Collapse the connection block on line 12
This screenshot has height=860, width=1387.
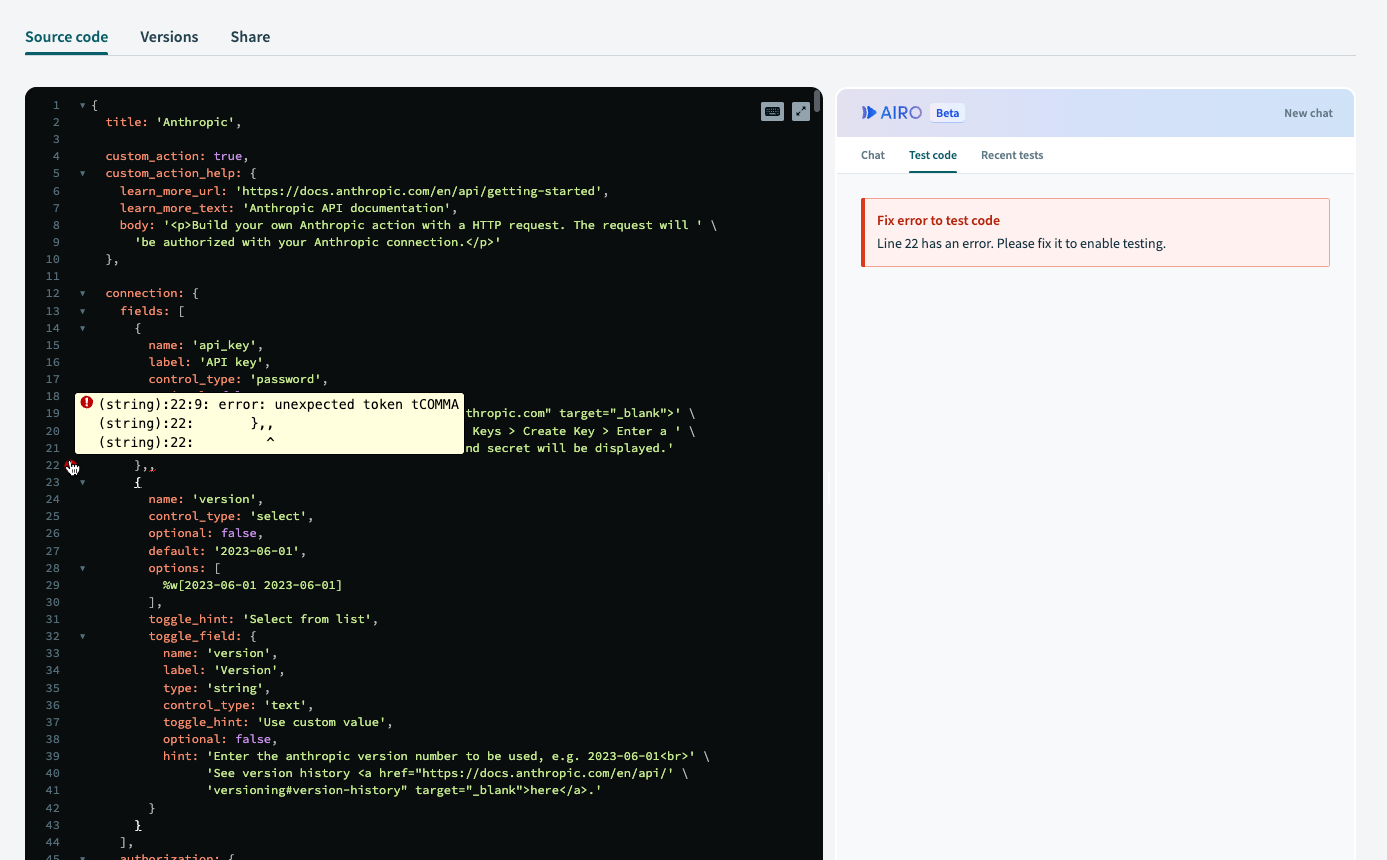[x=83, y=294]
